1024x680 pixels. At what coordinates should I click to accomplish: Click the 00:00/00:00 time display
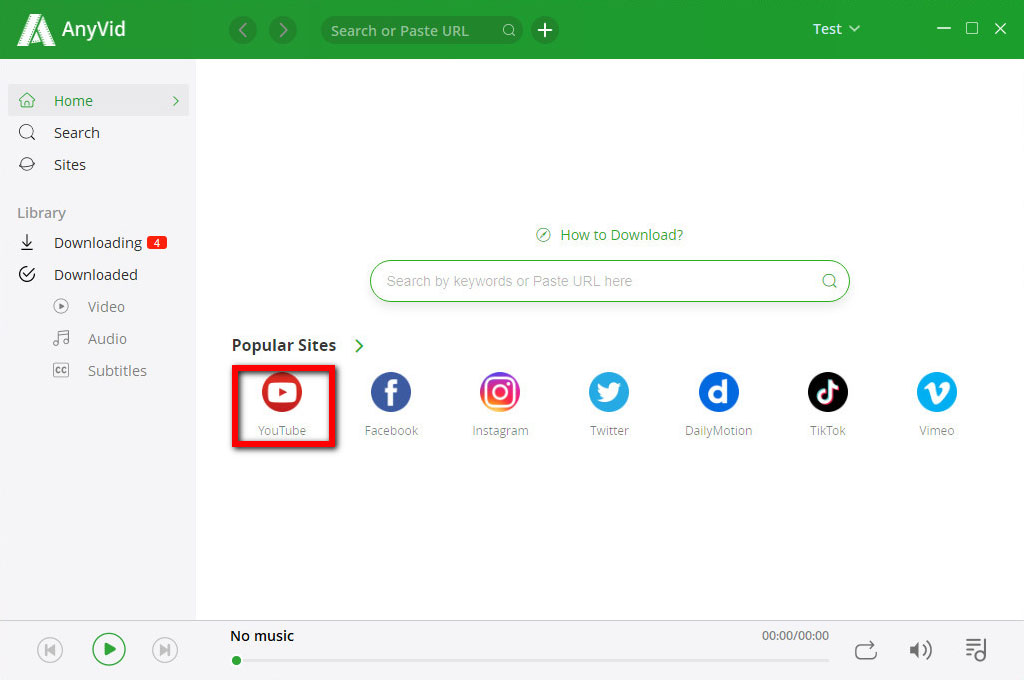[x=795, y=636]
